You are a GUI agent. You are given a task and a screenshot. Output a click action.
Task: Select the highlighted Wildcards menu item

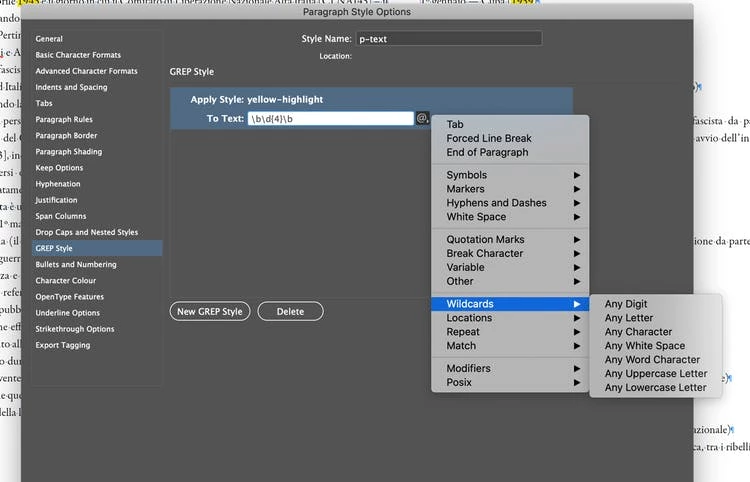click(510, 304)
